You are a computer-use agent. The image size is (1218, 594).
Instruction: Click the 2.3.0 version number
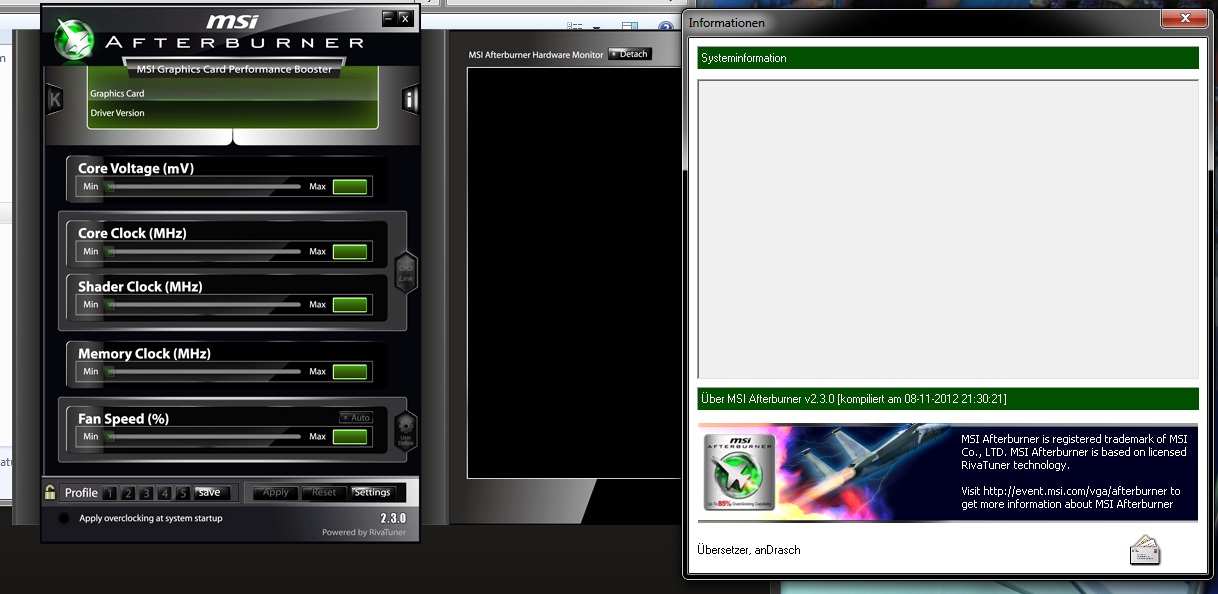(x=393, y=518)
